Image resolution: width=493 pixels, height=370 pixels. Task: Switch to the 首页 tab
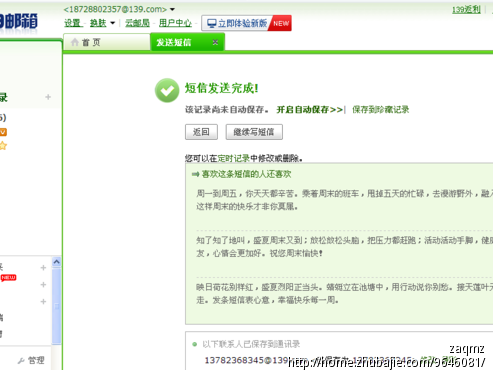pos(107,42)
